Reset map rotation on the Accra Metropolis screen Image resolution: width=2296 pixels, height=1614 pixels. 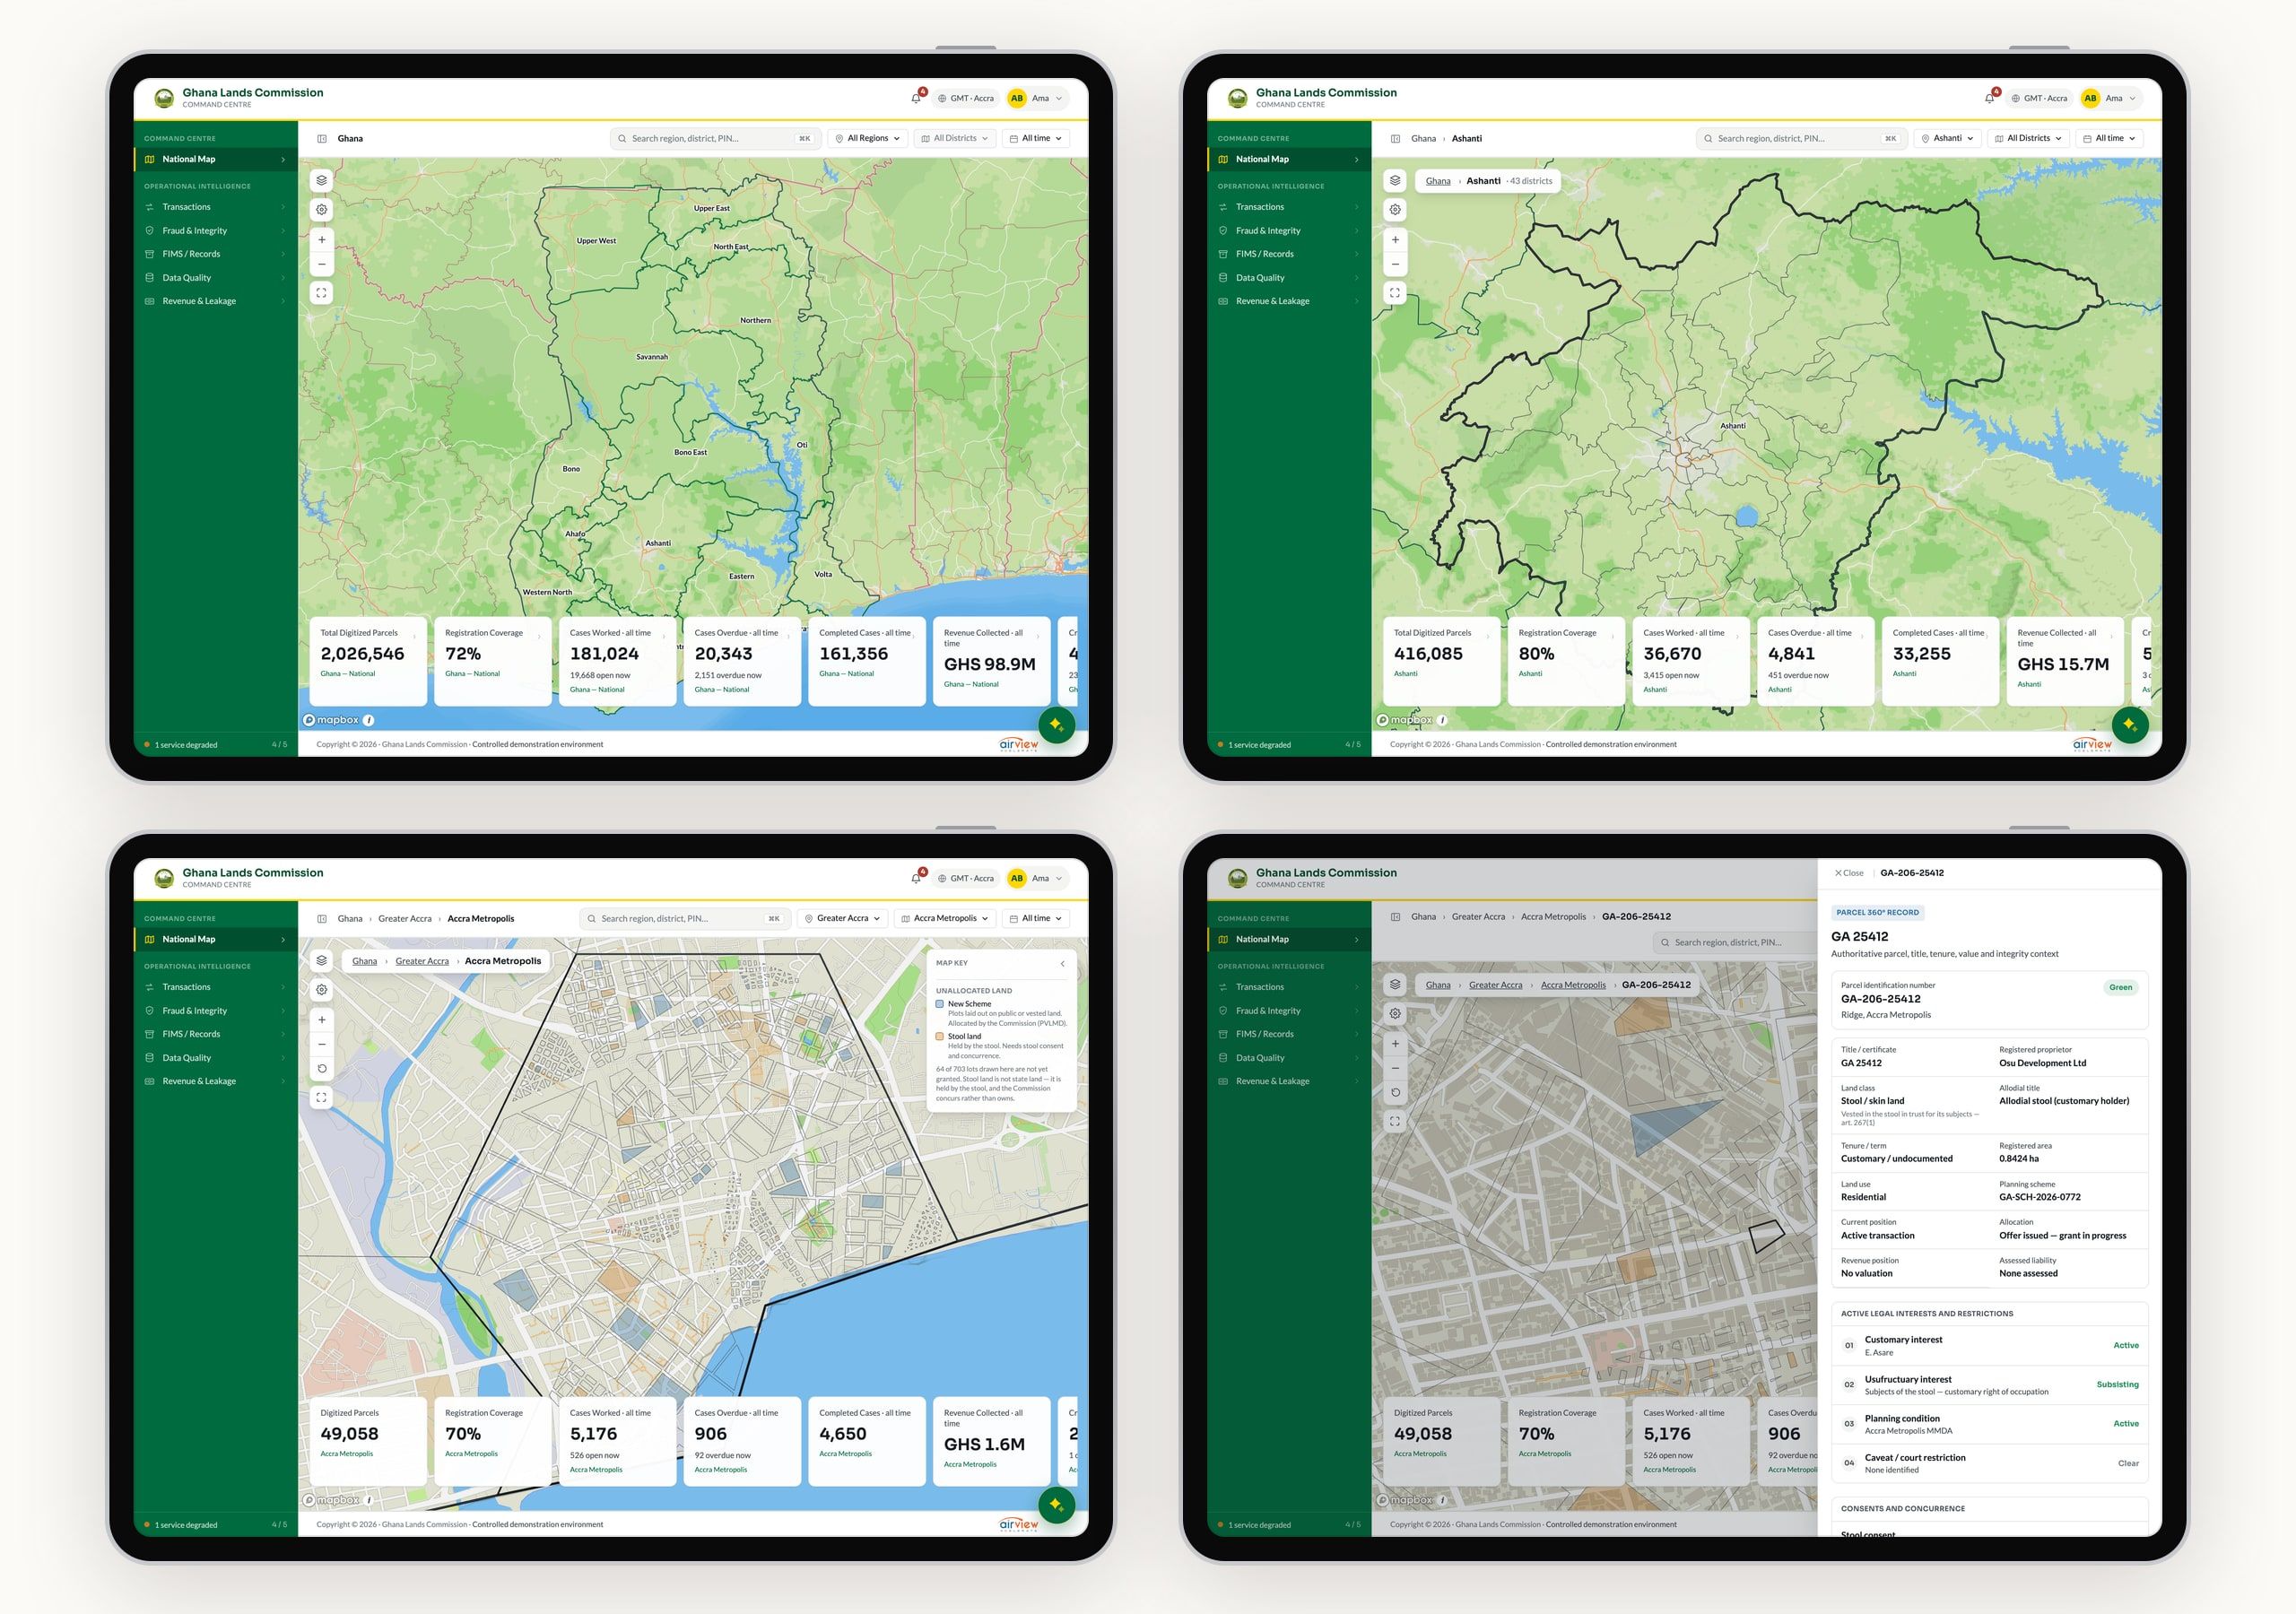click(x=321, y=1069)
